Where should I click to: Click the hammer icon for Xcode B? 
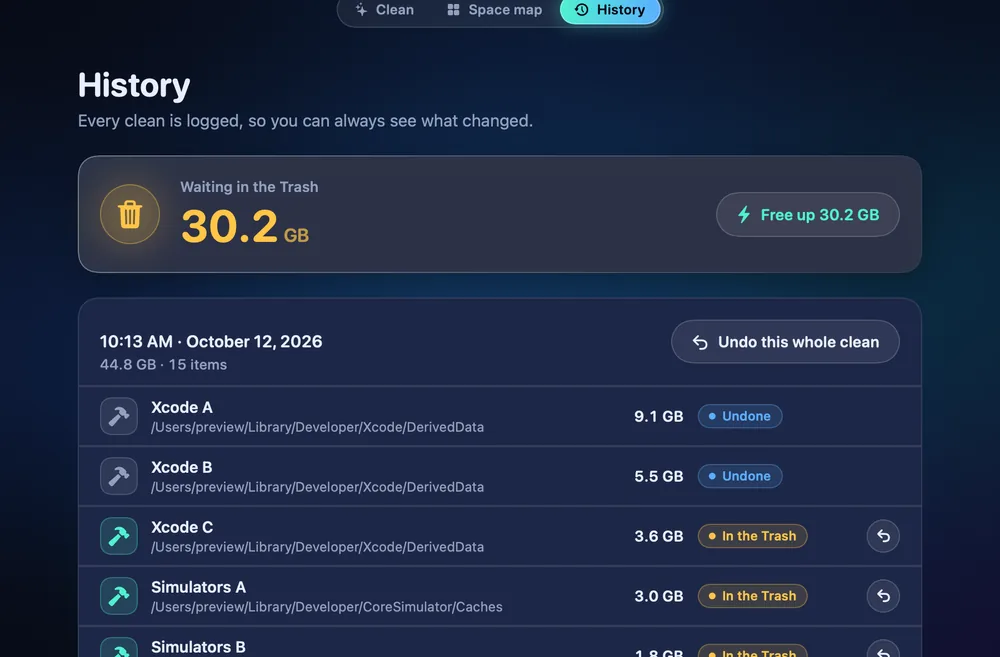pyautogui.click(x=119, y=476)
